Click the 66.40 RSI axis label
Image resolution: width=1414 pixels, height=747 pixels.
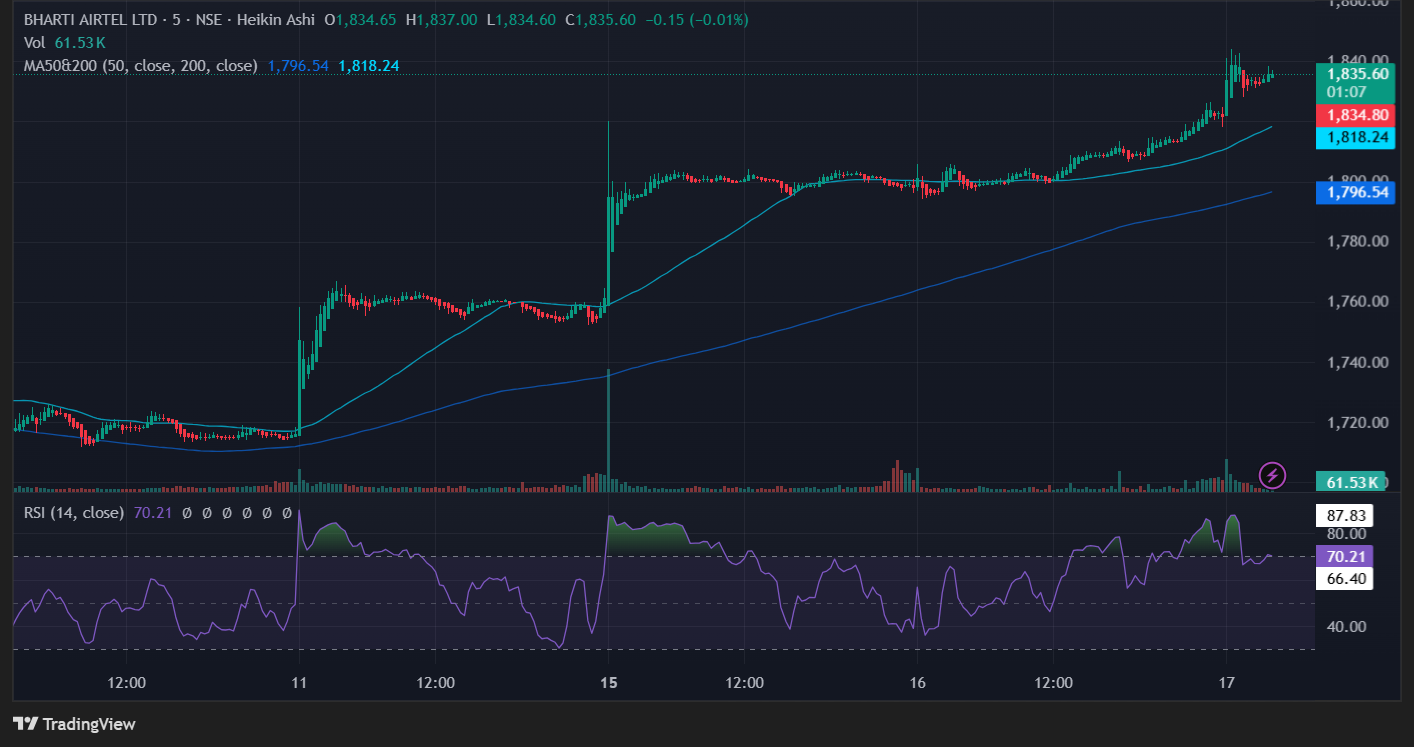point(1346,579)
